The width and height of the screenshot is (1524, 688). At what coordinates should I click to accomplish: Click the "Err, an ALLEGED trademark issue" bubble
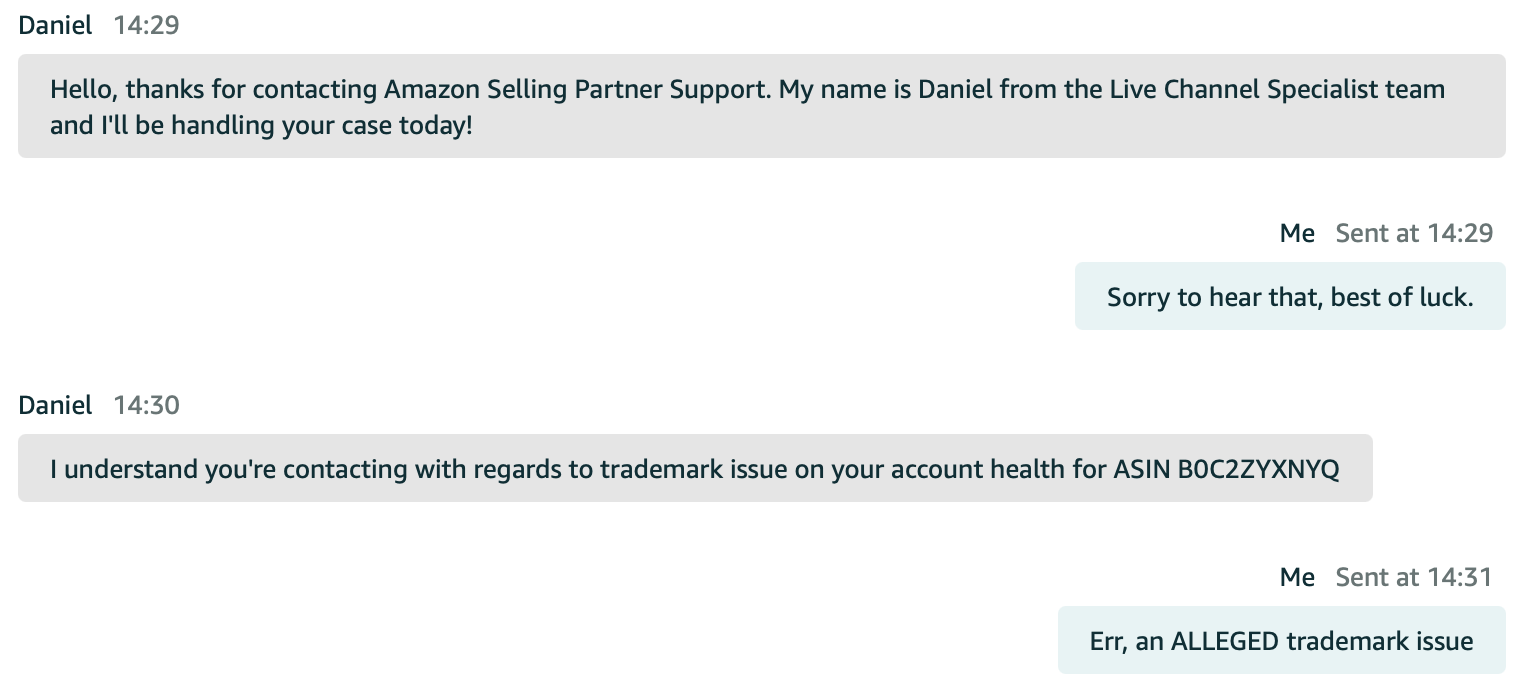click(1280, 641)
